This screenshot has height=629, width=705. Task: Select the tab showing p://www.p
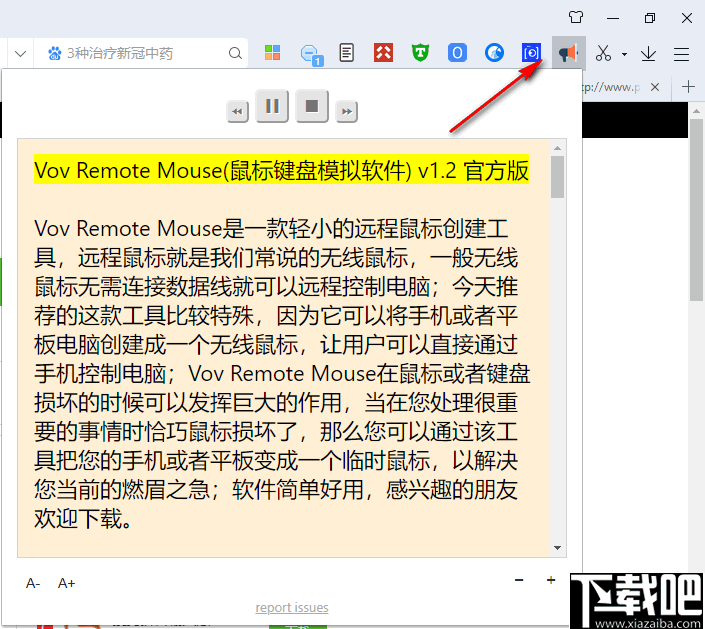point(611,87)
